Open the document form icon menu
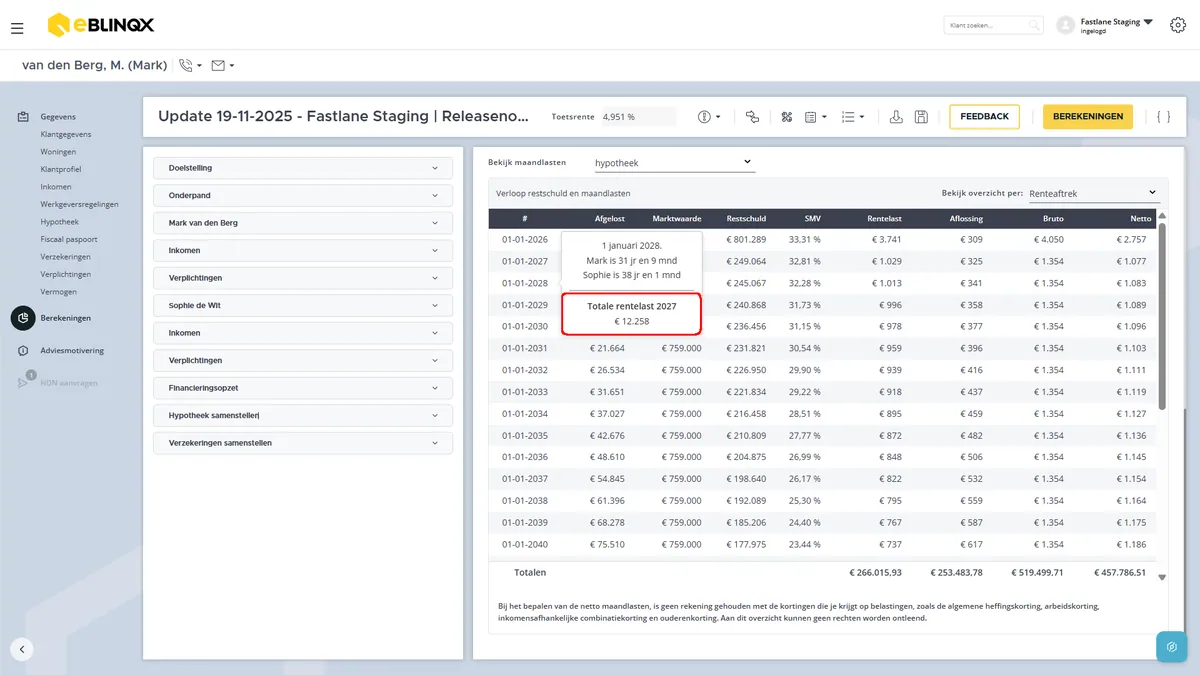Image resolution: width=1200 pixels, height=675 pixels. click(816, 117)
